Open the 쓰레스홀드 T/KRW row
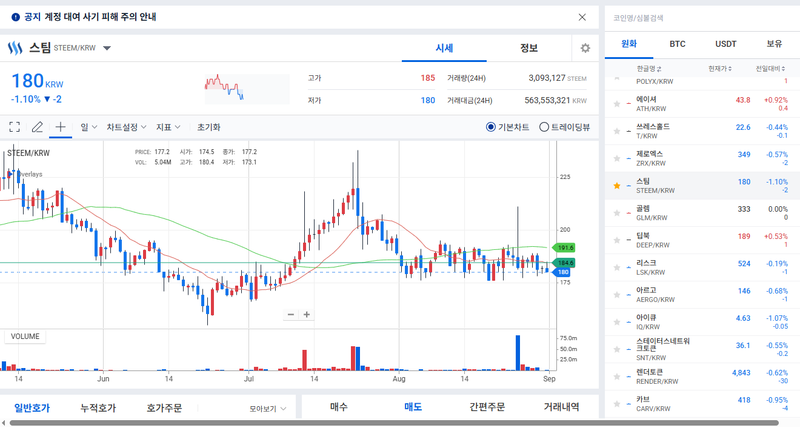Image resolution: width=800 pixels, height=427 pixels. [x=702, y=131]
